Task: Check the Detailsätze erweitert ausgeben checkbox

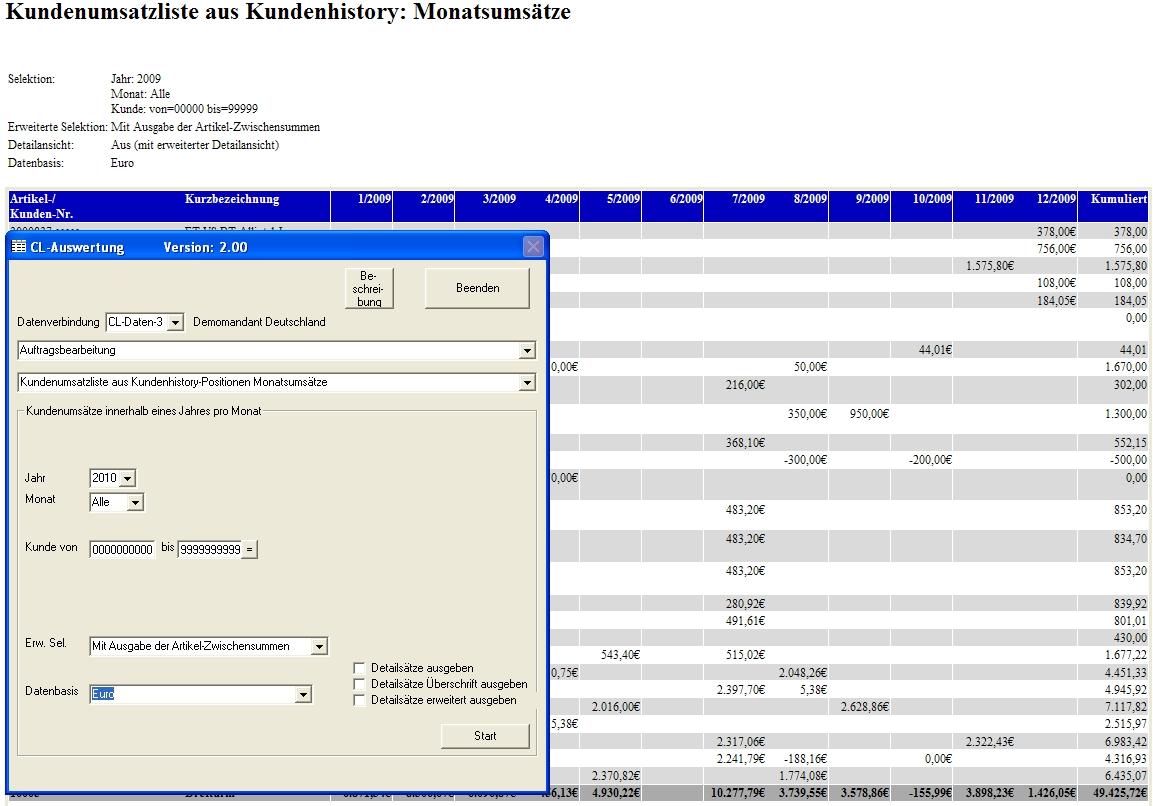Action: pos(360,700)
